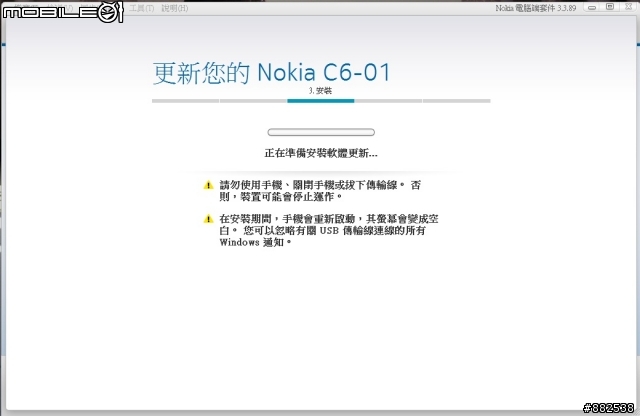
Task: Click the 更新您的 Nokia C6-01 heading
Action: (271, 73)
